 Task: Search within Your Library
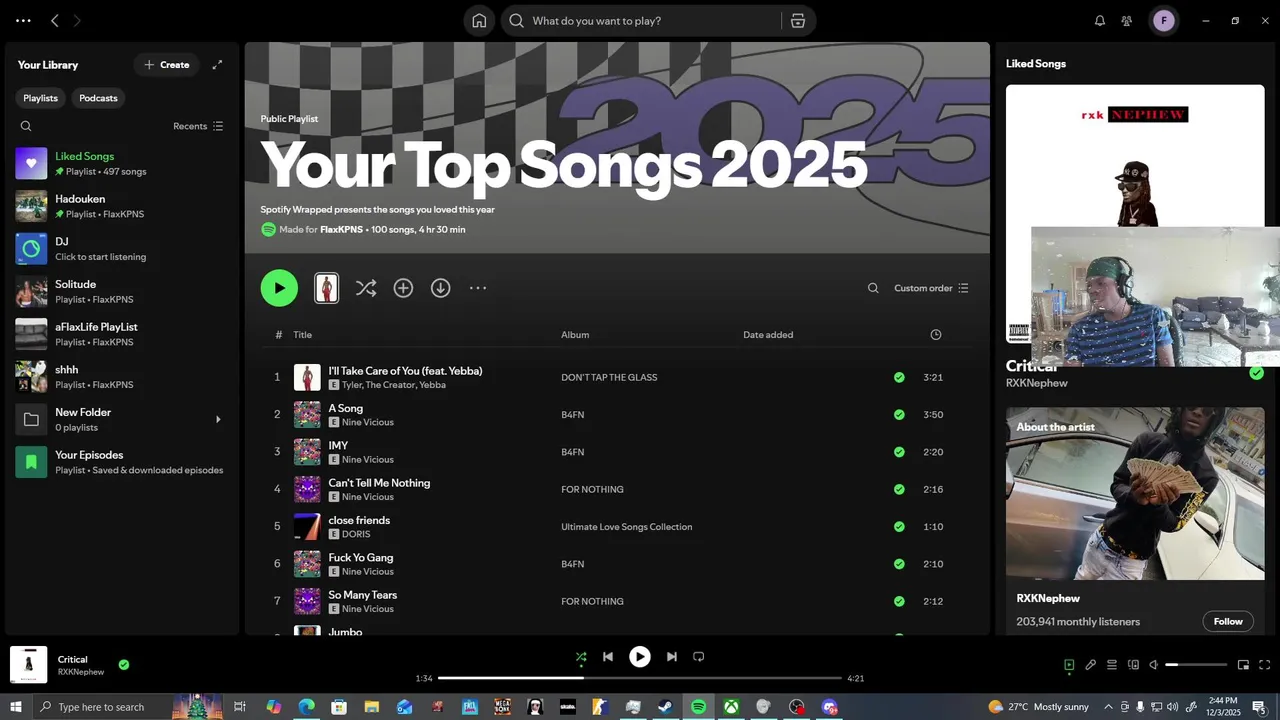coord(26,126)
